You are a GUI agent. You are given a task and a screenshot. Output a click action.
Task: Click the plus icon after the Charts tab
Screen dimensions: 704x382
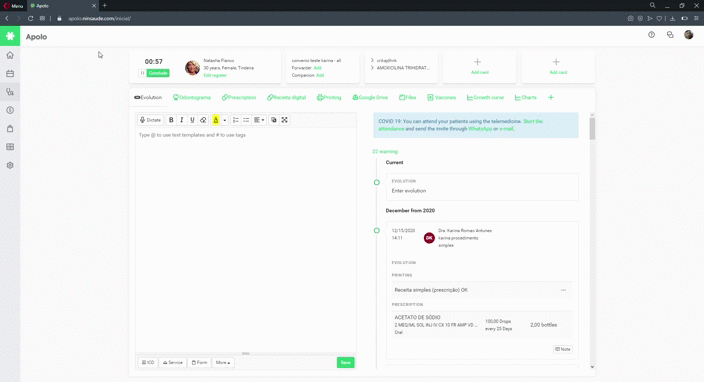tap(551, 97)
